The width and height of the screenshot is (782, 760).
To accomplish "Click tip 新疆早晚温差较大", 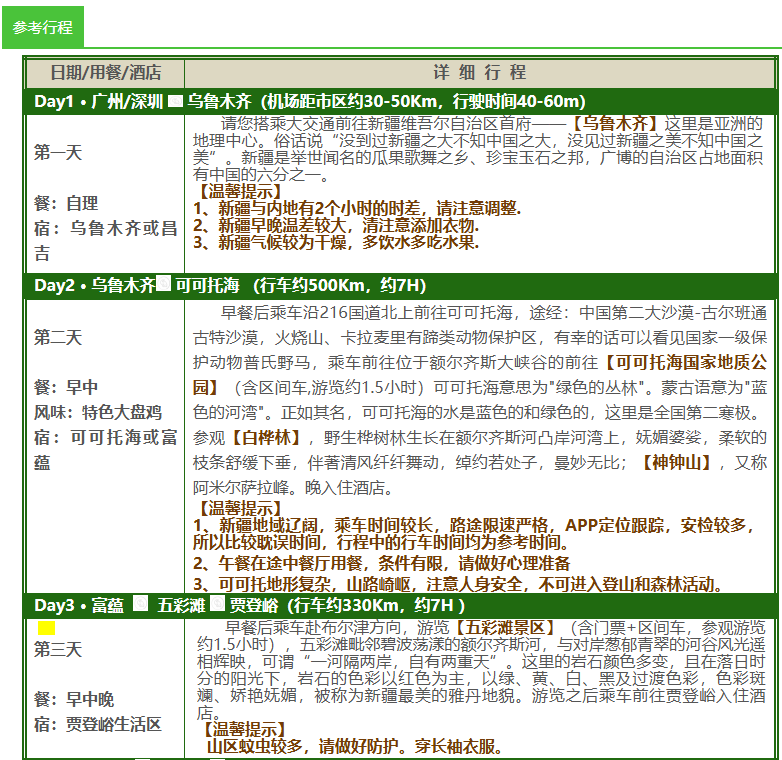I will pyautogui.click(x=336, y=225).
